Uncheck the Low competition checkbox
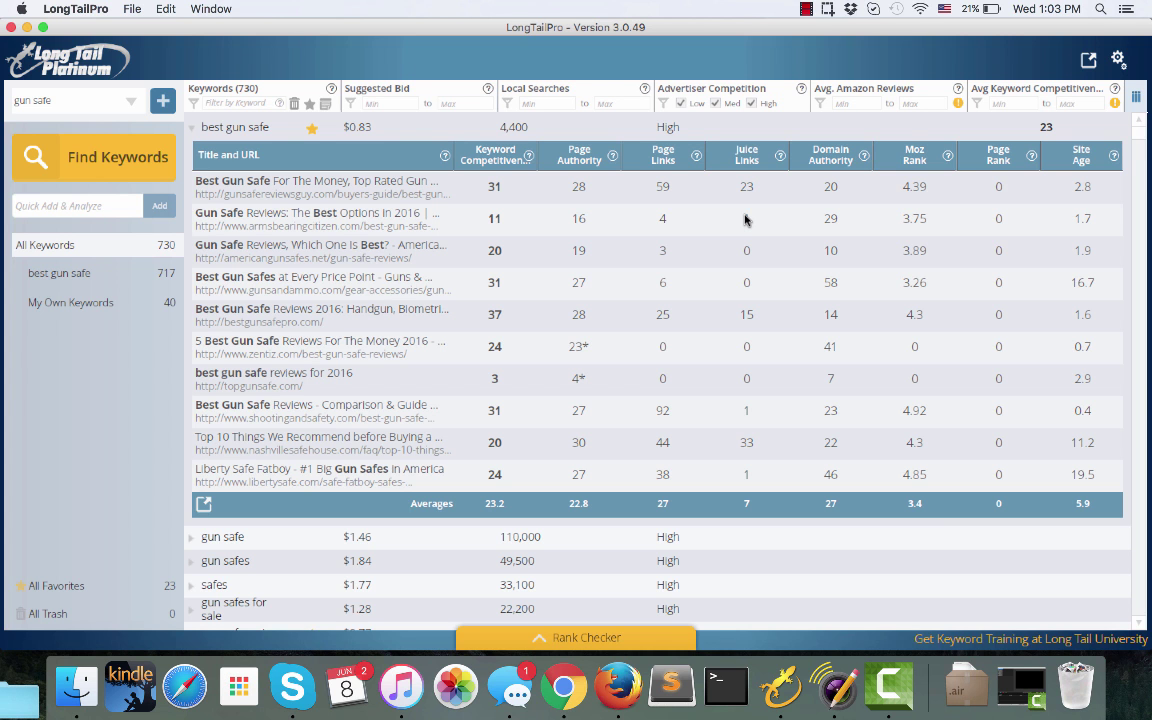Screen dimensions: 1152x720 pos(681,104)
